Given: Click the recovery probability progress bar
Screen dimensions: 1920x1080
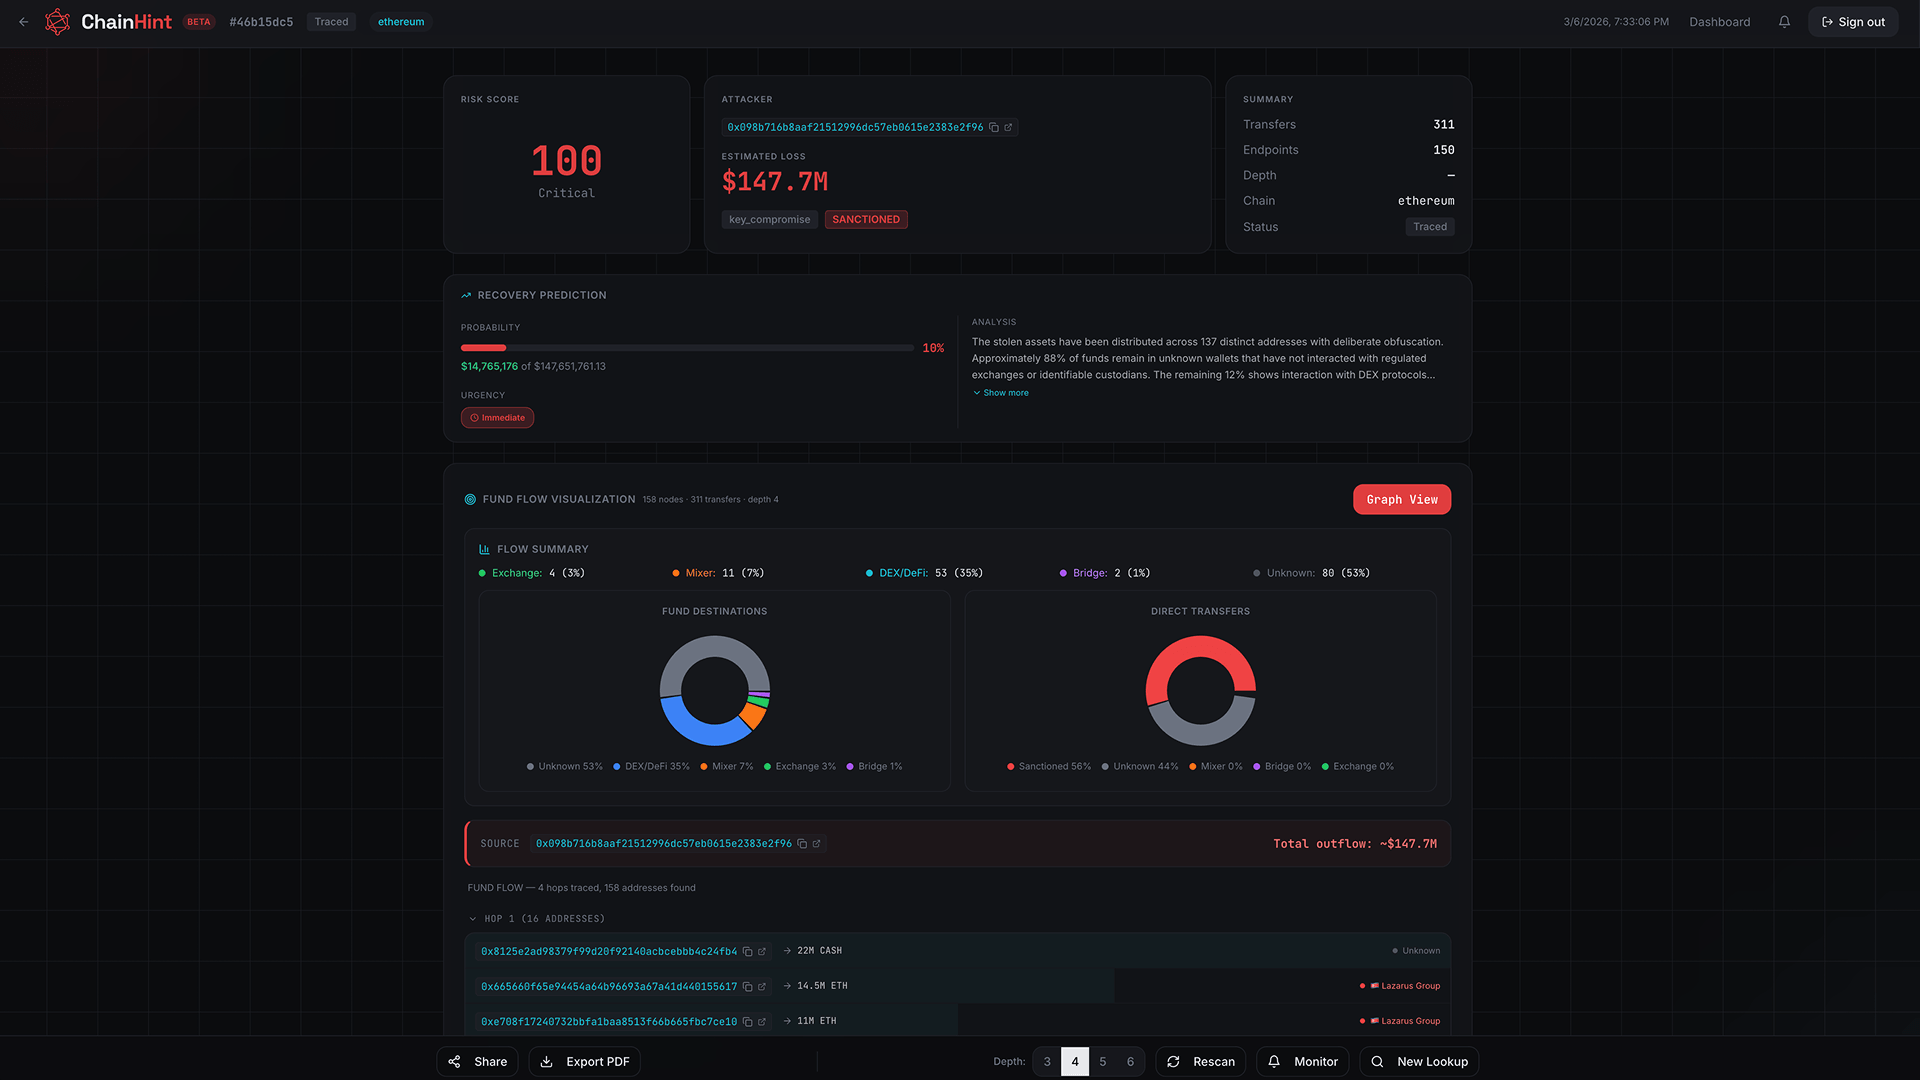Looking at the screenshot, I should point(687,348).
